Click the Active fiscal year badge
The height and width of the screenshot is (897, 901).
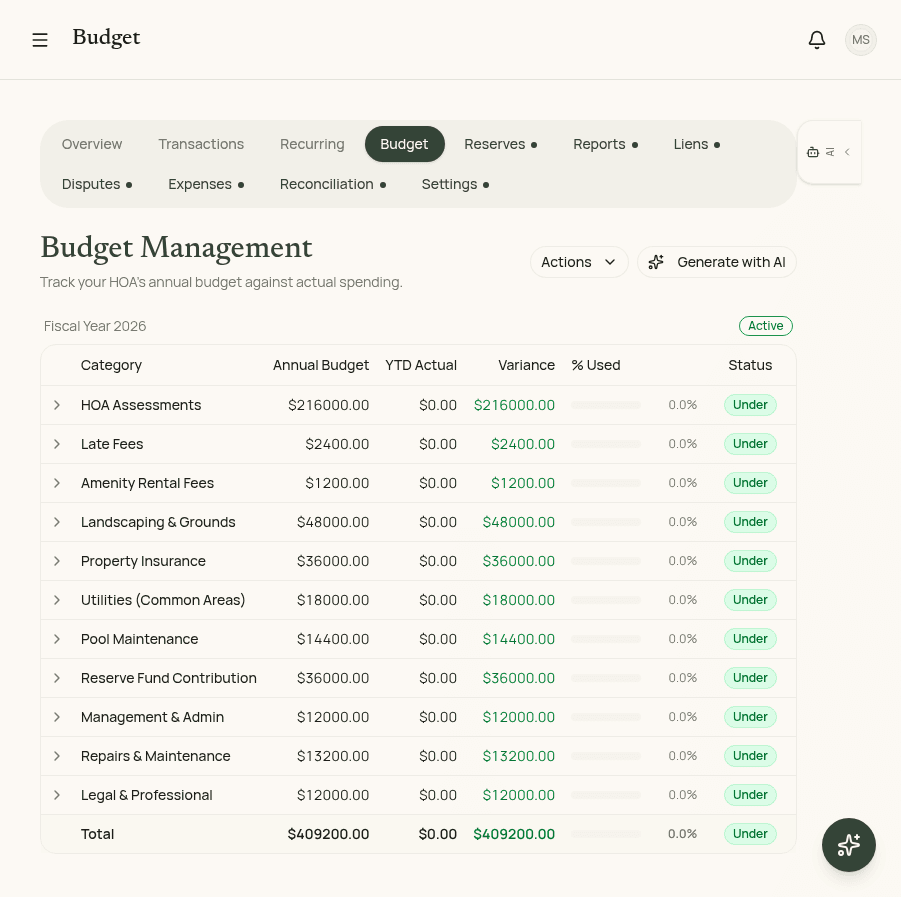pos(765,326)
